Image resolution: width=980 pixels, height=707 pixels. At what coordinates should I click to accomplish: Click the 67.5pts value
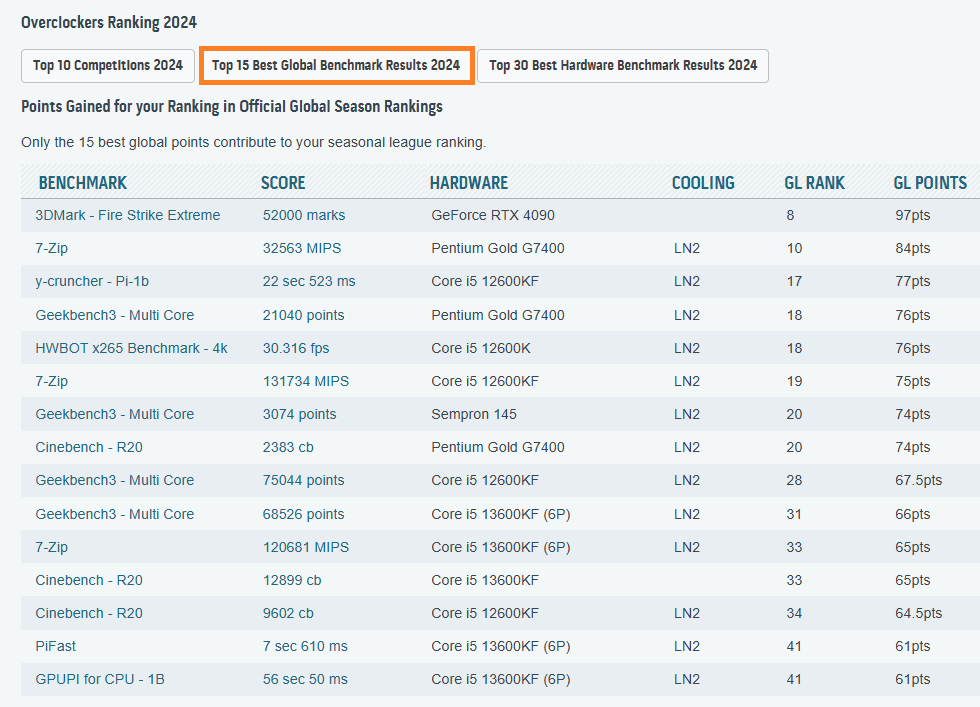pos(918,481)
